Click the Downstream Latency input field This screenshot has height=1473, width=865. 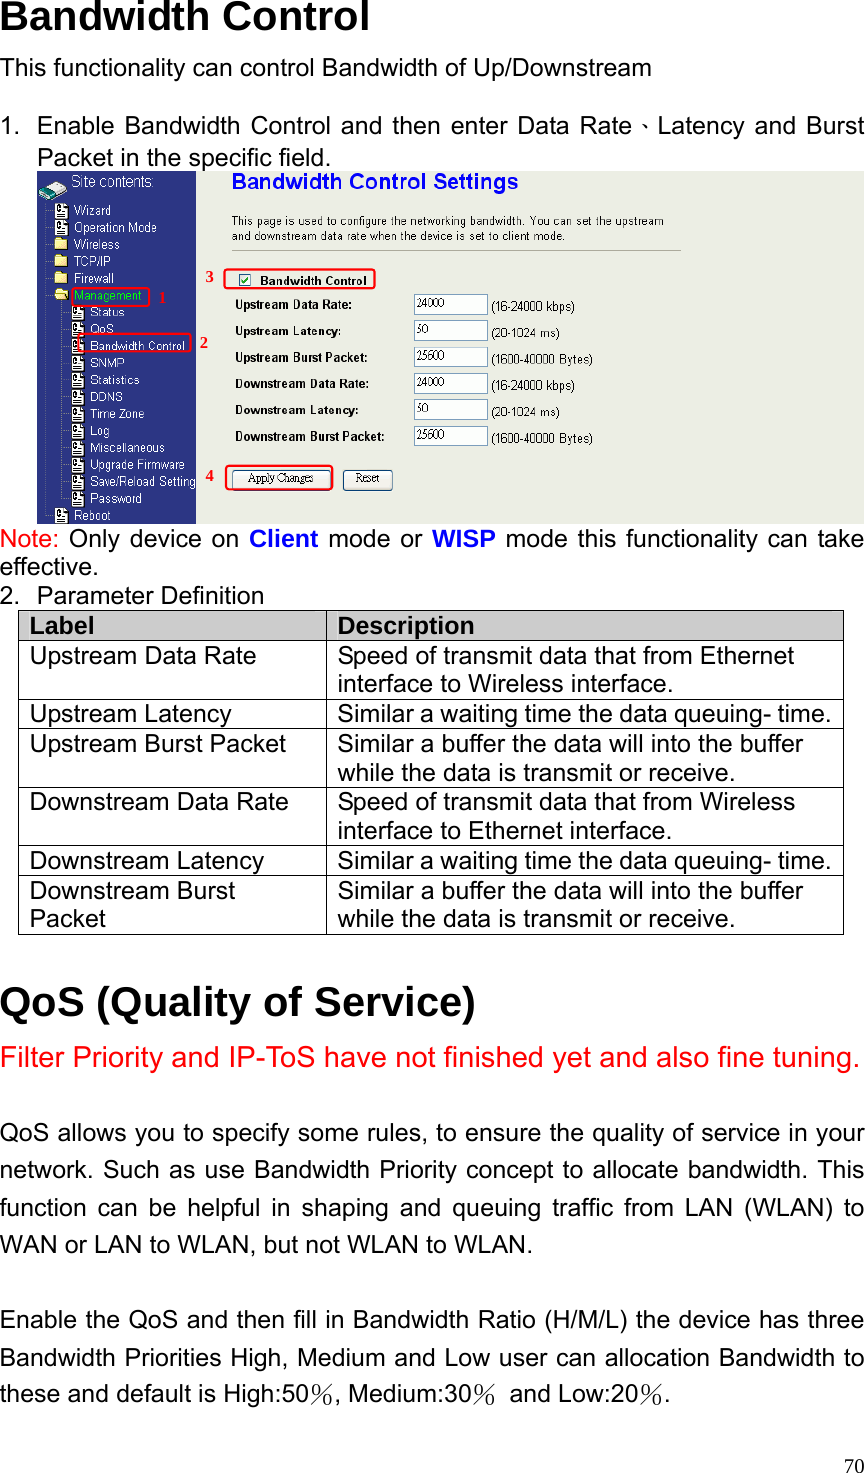(x=450, y=409)
